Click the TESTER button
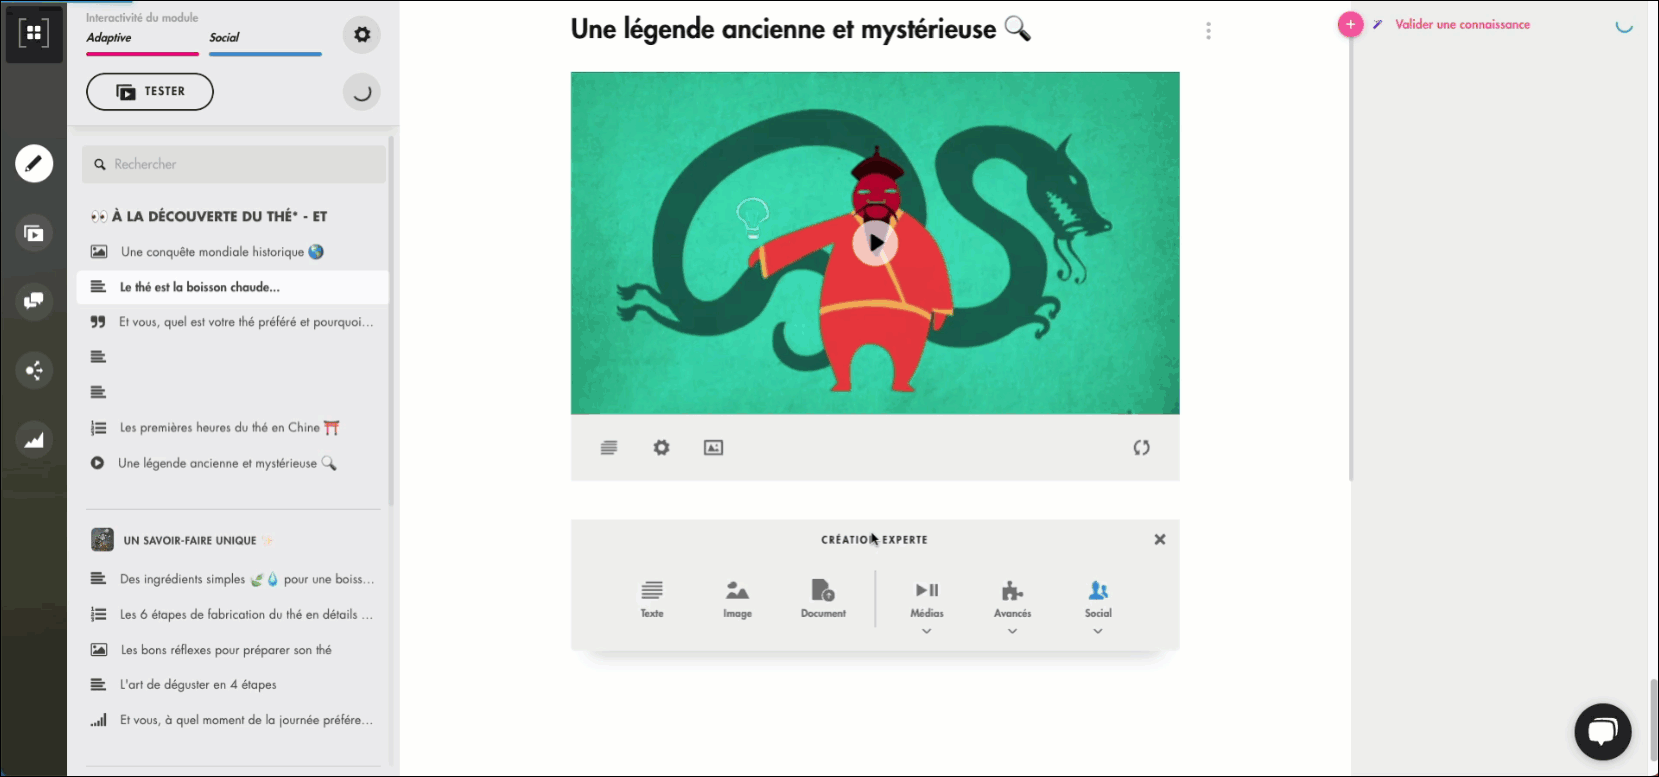This screenshot has width=1659, height=777. [x=150, y=92]
